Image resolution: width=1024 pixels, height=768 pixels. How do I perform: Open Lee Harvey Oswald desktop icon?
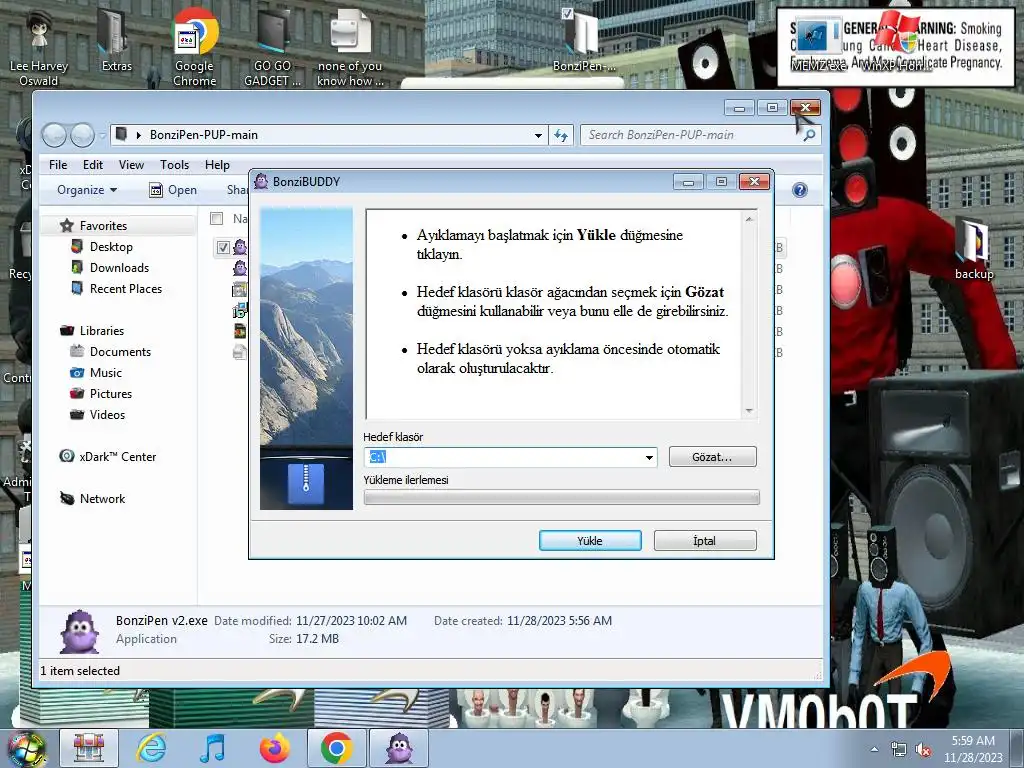tap(39, 49)
